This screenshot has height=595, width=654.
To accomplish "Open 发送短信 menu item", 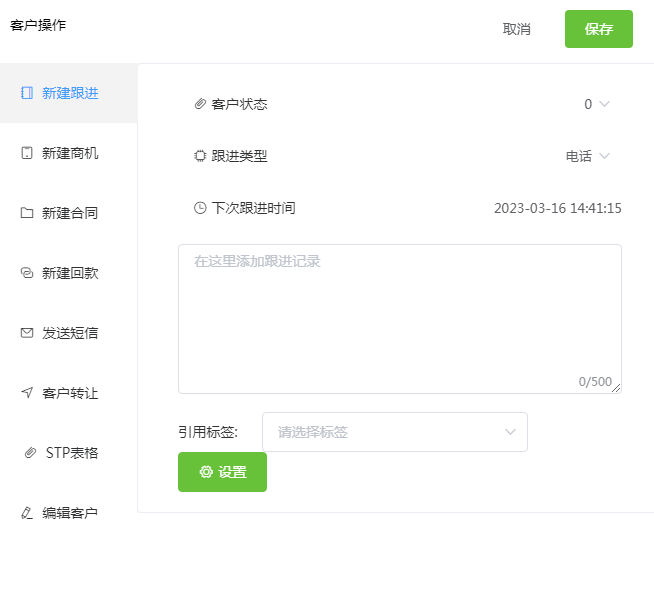I will point(69,333).
